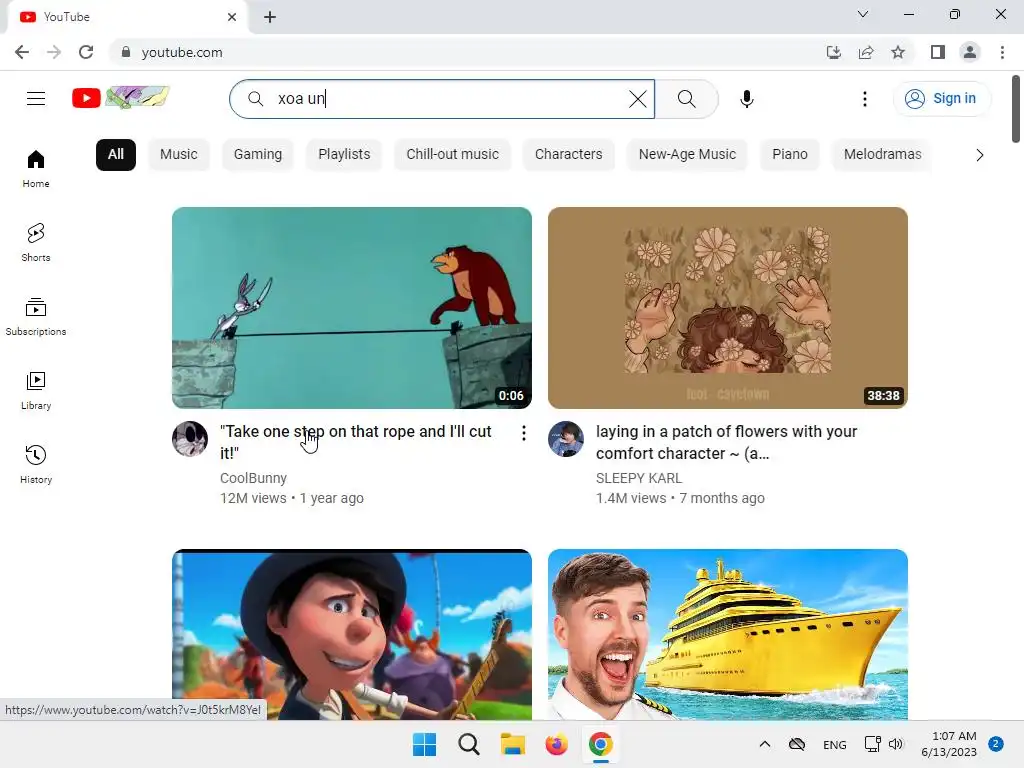
Task: Bookmark this tab with the star
Action: 898,52
